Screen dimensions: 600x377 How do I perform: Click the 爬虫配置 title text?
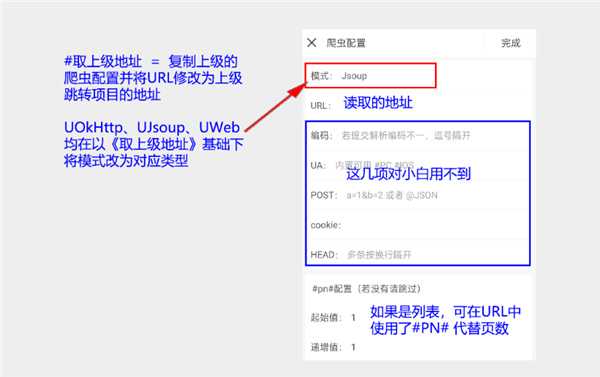(346, 43)
